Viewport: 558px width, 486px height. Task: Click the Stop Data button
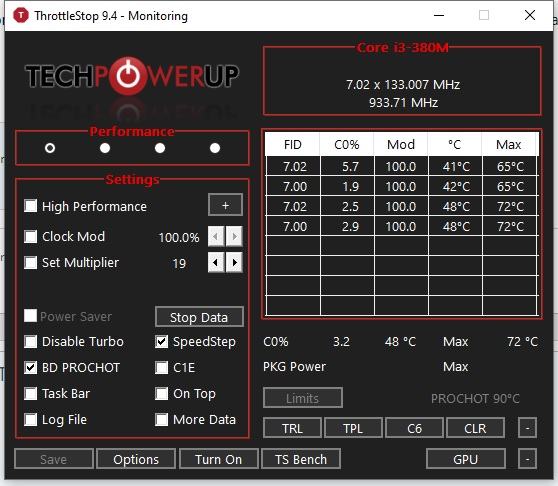pos(199,317)
